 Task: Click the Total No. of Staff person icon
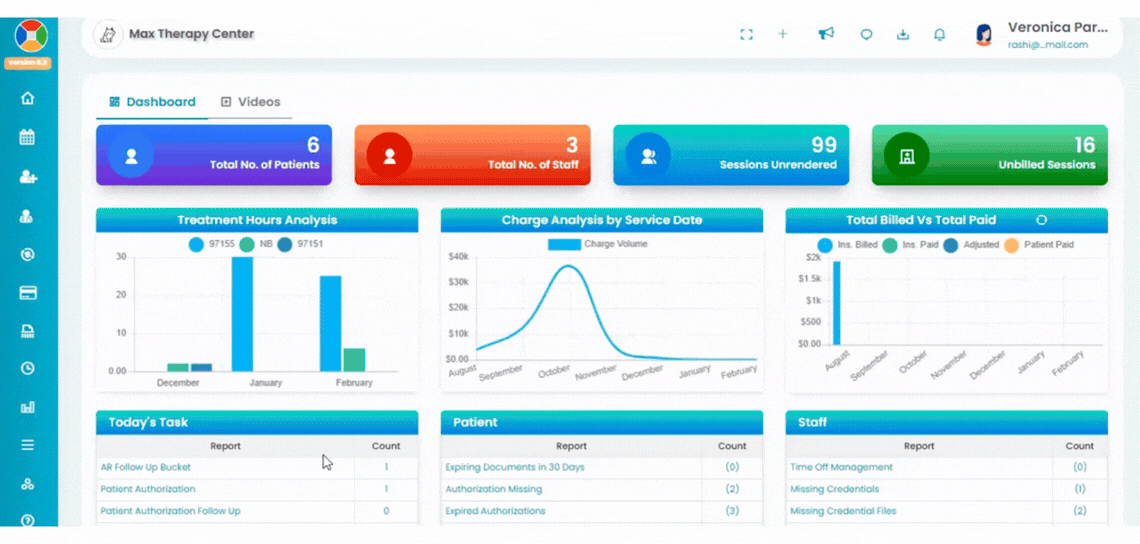(389, 156)
